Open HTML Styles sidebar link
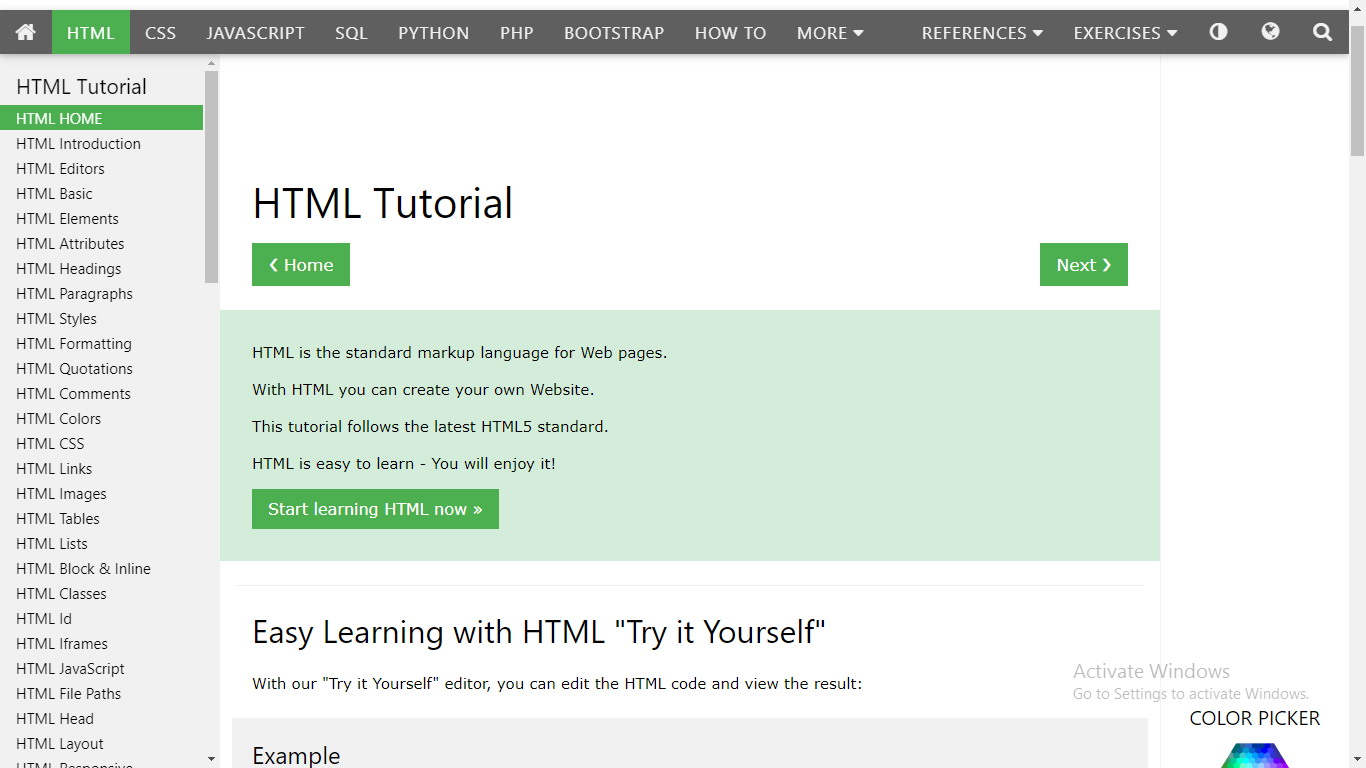Viewport: 1366px width, 768px height. coord(101,318)
